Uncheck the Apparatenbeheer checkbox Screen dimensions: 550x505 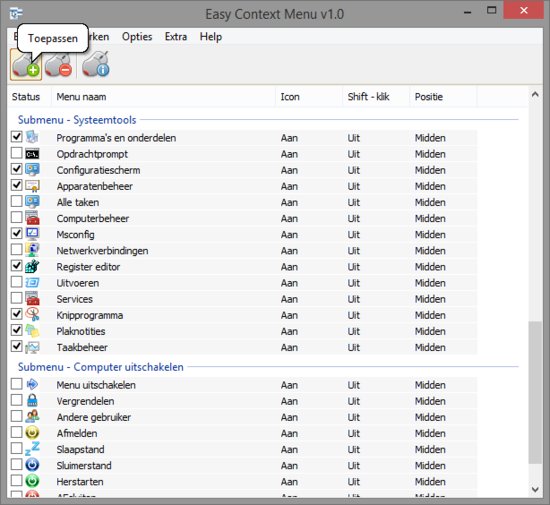pyautogui.click(x=16, y=185)
